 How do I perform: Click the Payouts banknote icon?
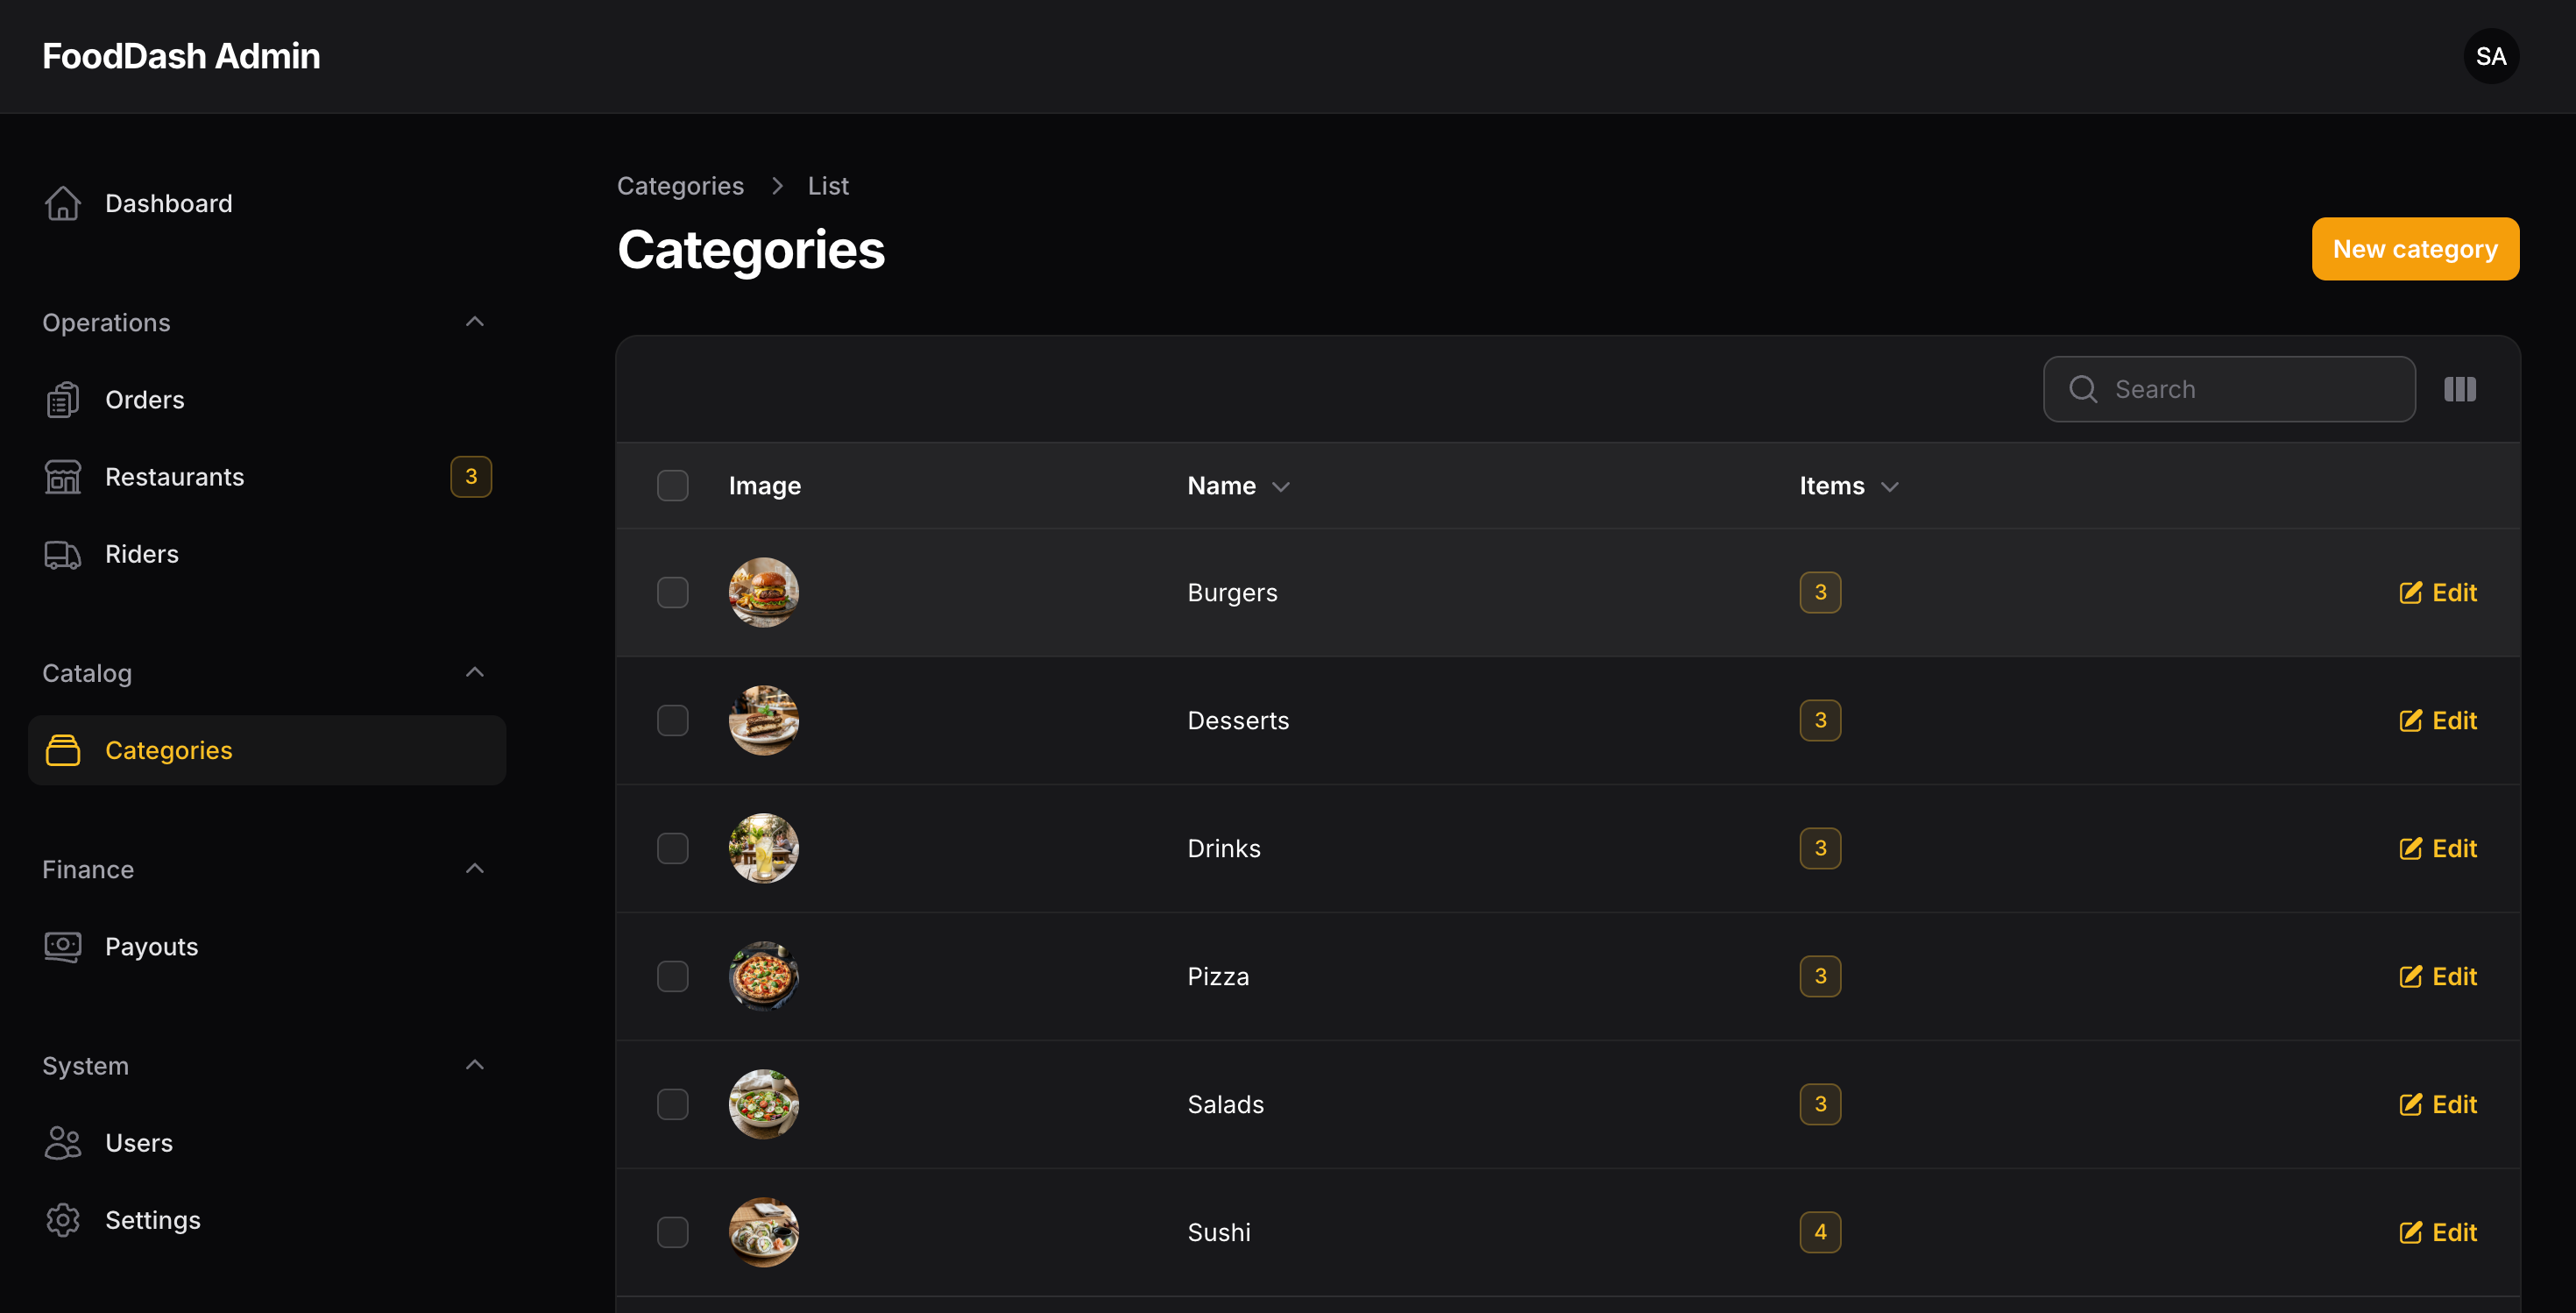62,947
